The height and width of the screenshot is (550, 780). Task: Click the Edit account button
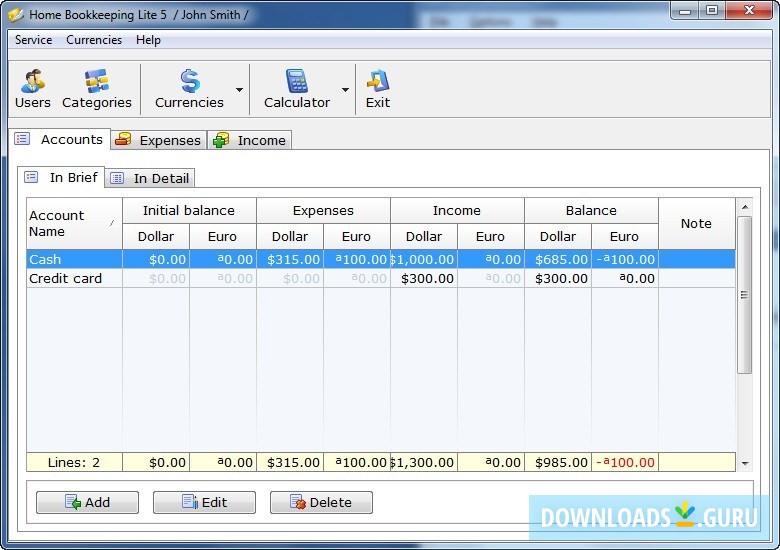tap(204, 502)
